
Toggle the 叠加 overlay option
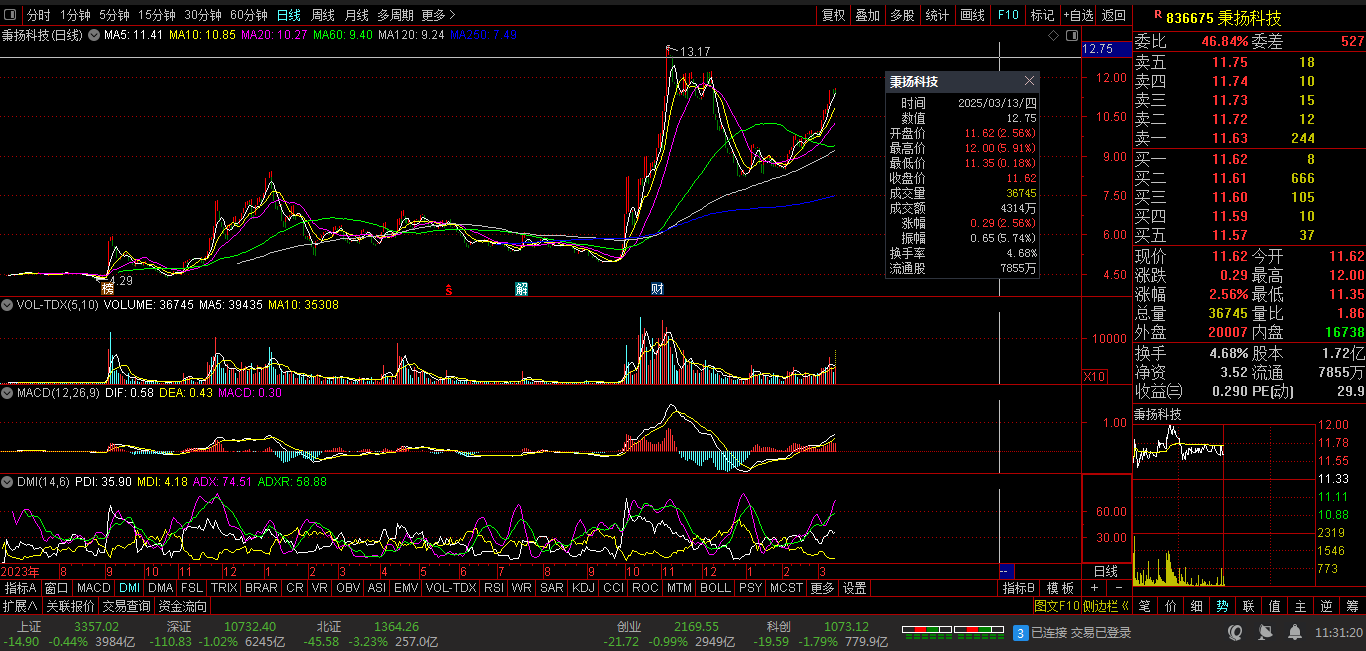[x=867, y=15]
